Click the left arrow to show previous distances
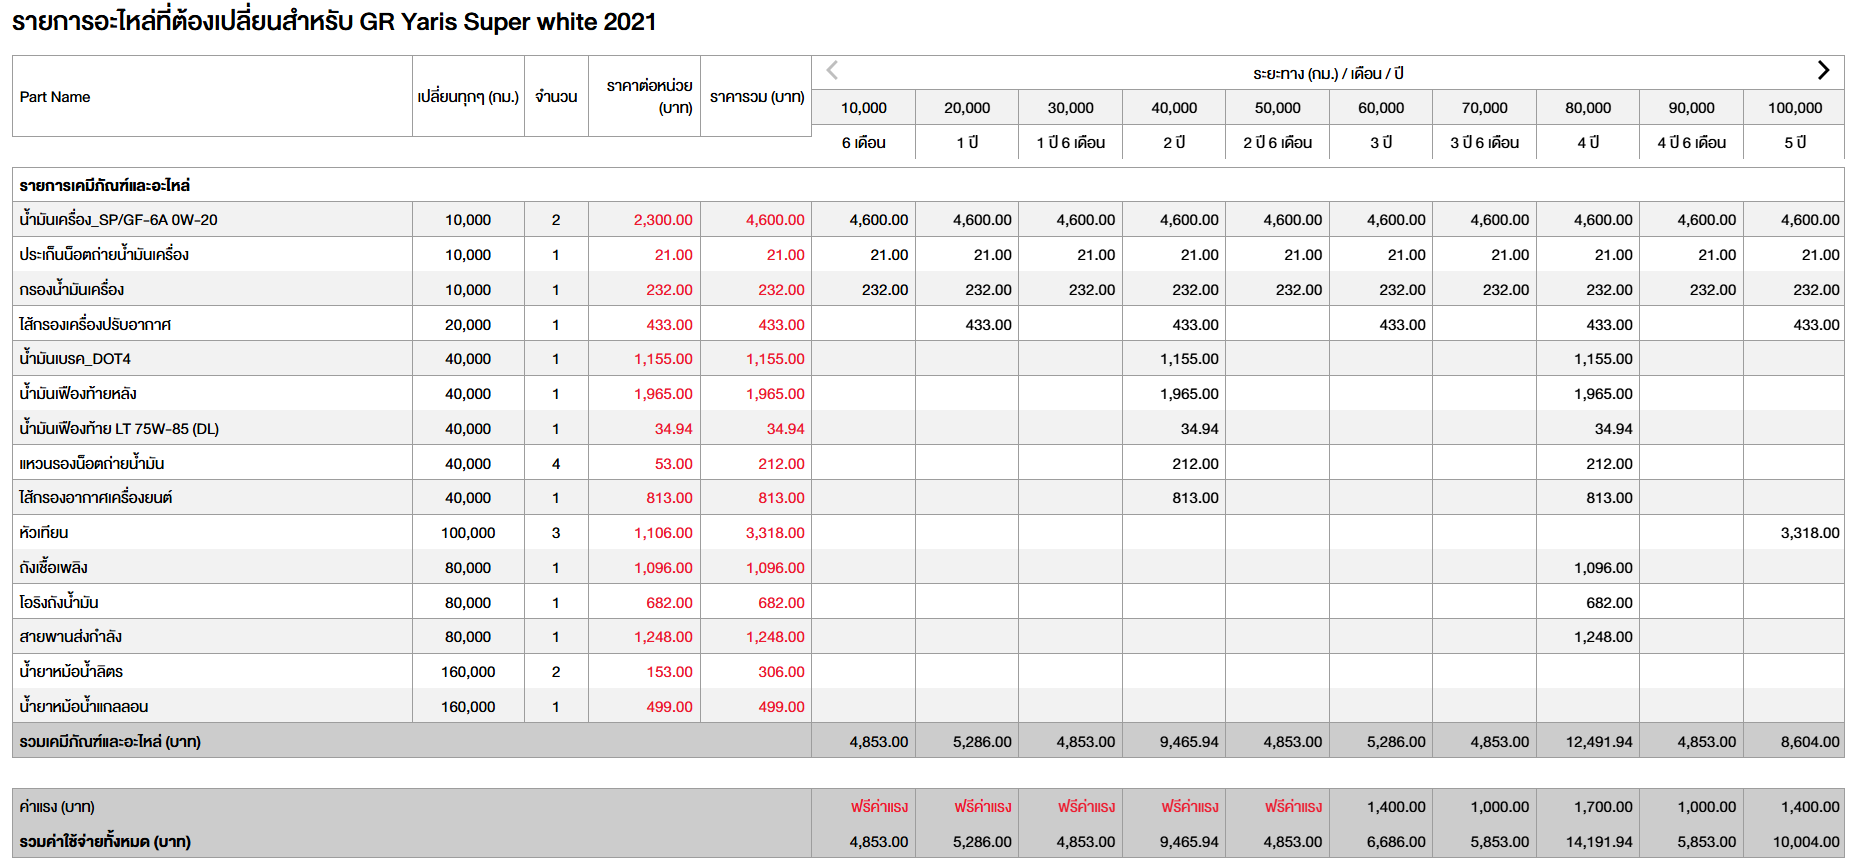 (832, 70)
